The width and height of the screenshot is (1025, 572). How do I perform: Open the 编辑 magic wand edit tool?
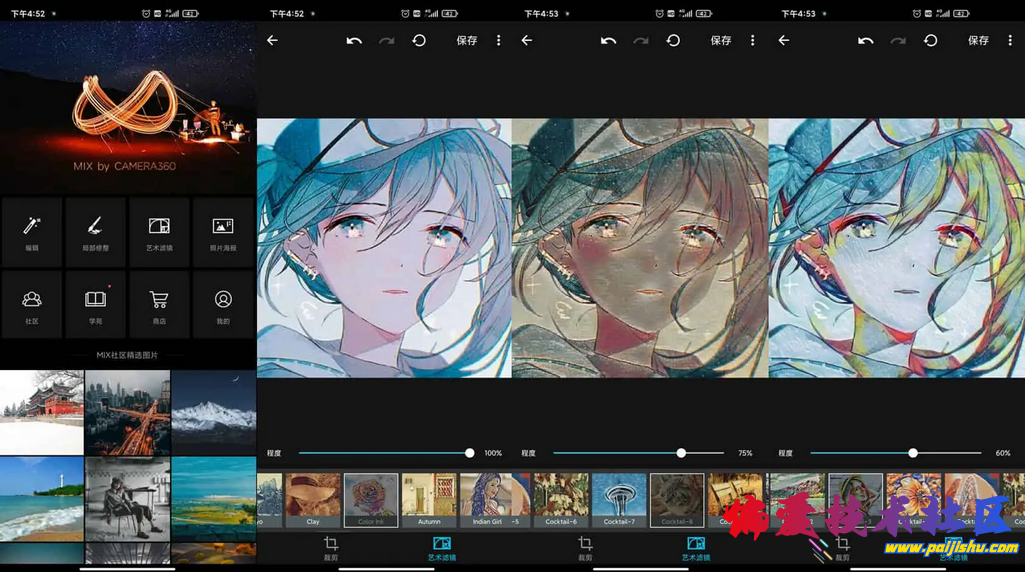(32, 231)
